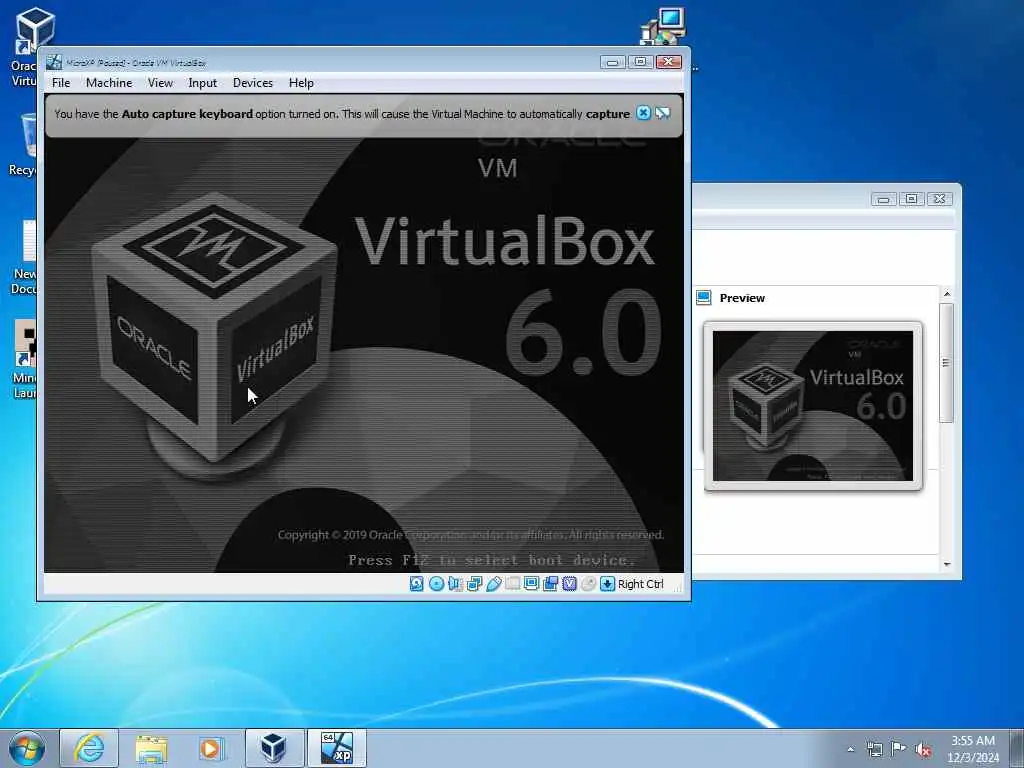Open the USB devices indicator icon
The width and height of the screenshot is (1024, 768).
[x=494, y=584]
